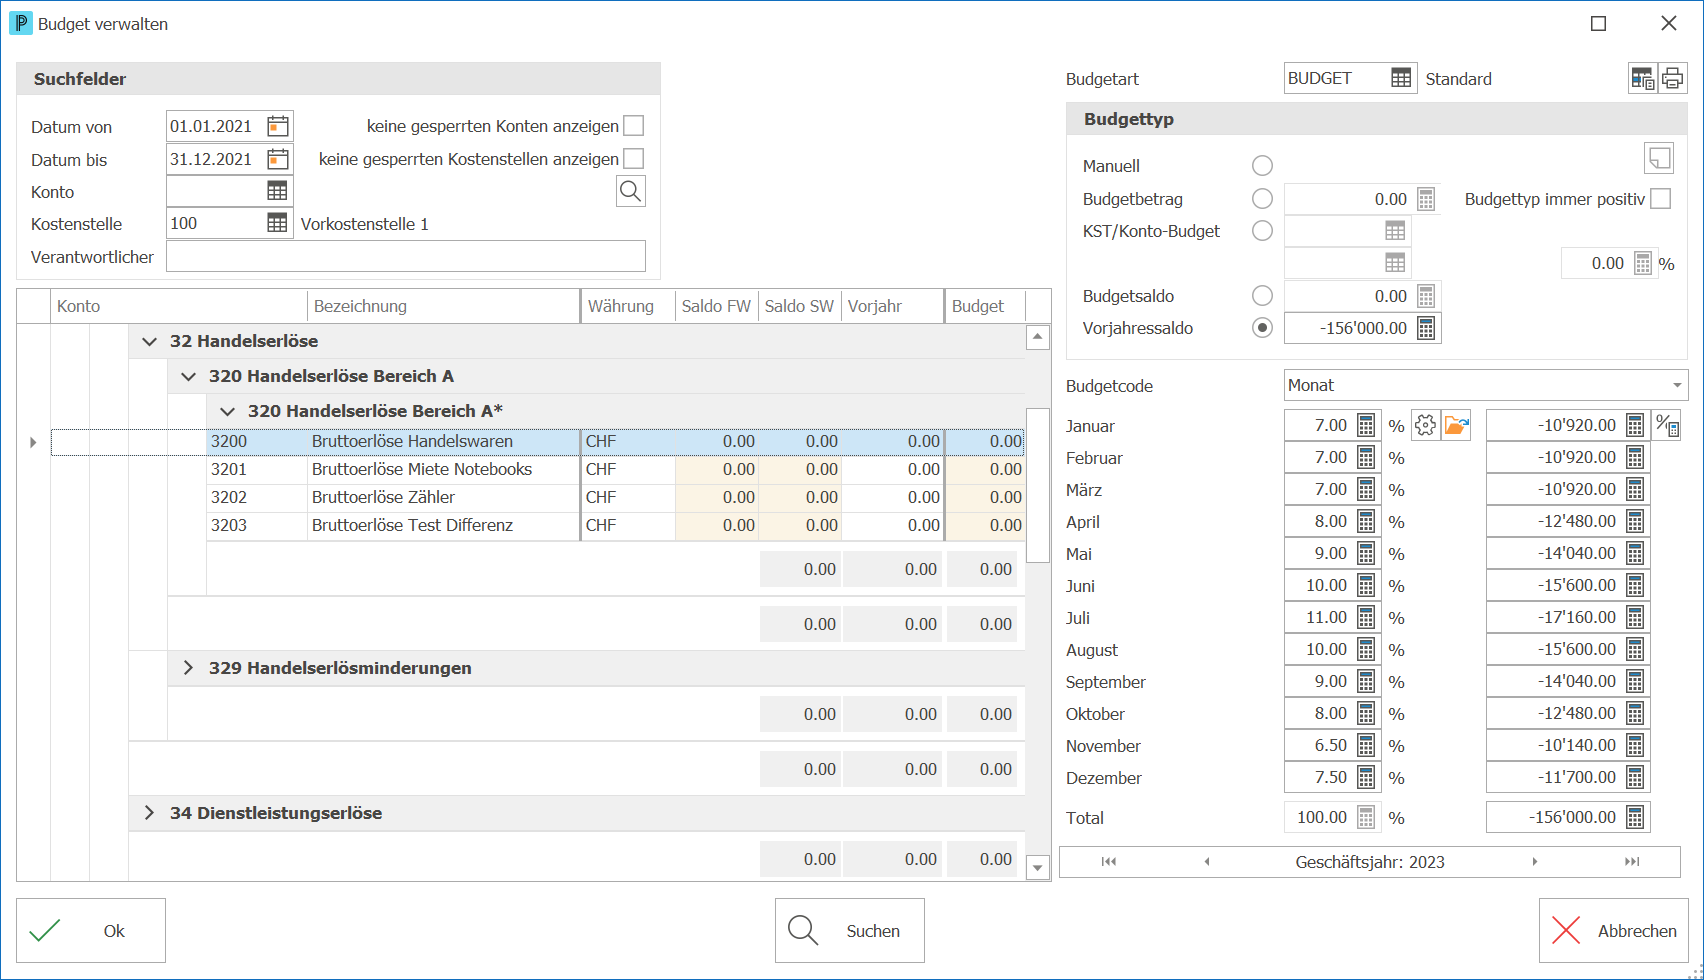Click the gear icon next to Januar

(1425, 425)
